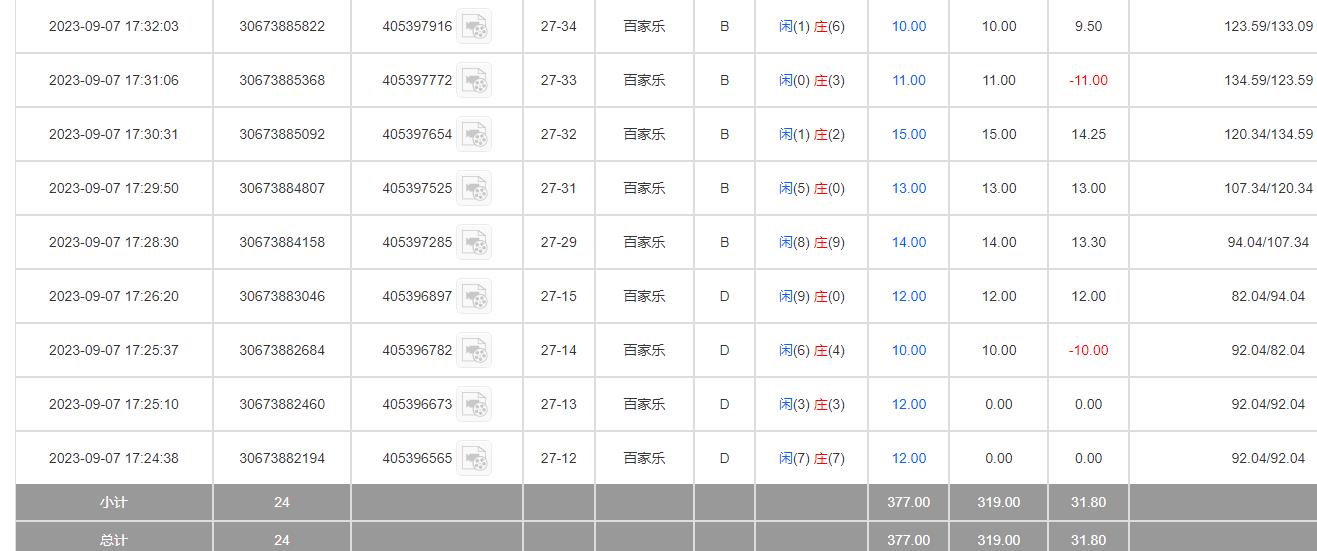Click timestamp 2023-09-07 17:31:06

coord(114,80)
